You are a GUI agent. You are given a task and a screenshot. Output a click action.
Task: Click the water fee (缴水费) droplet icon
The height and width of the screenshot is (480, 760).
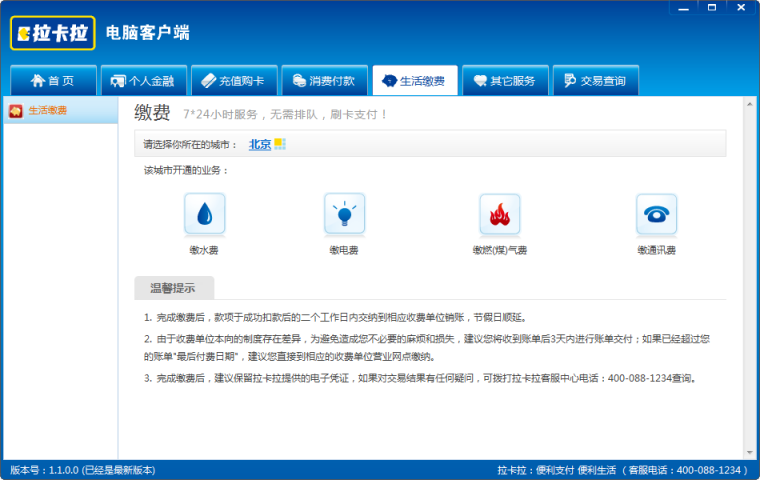204,214
